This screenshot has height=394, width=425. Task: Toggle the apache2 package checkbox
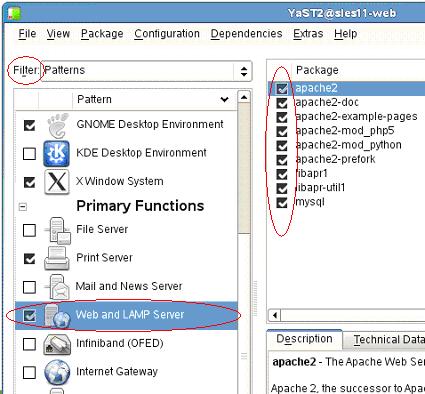point(282,89)
